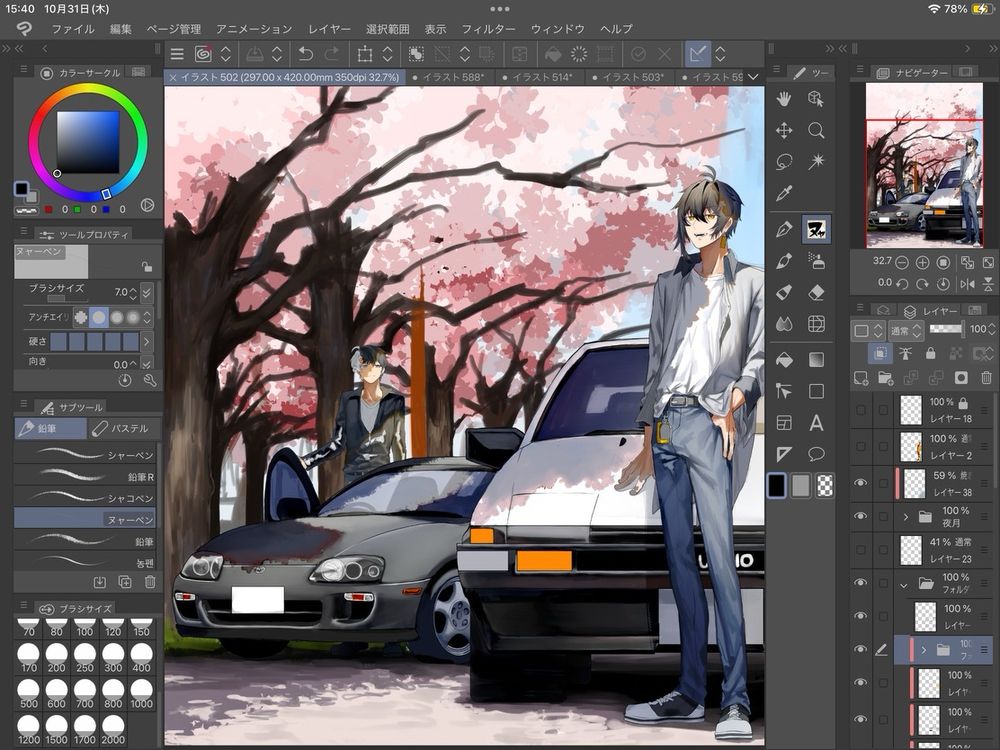The width and height of the screenshot is (1000, 750).
Task: Adjust the layer opacity slider
Action: [946, 329]
